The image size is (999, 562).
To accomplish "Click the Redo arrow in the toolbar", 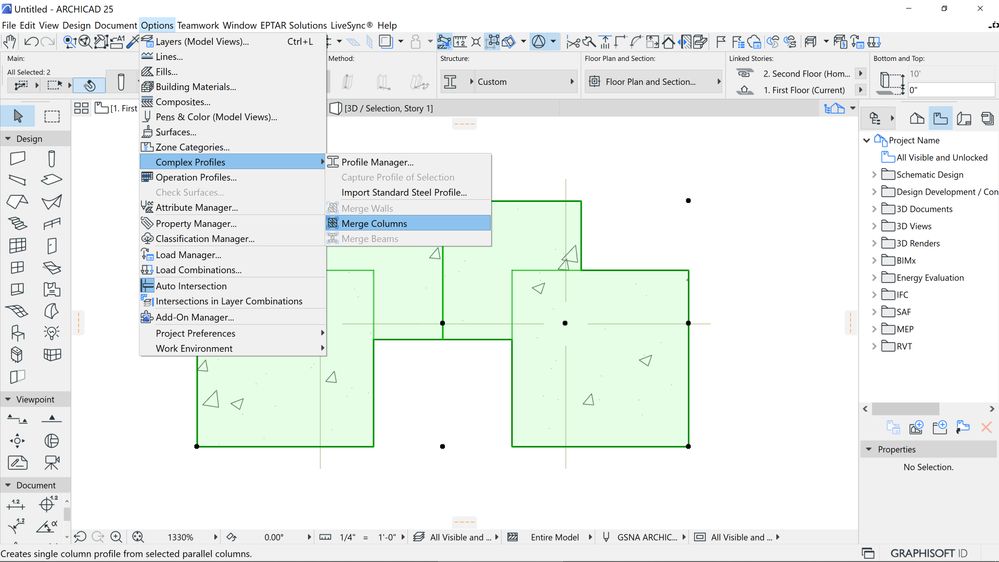I will tap(47, 42).
